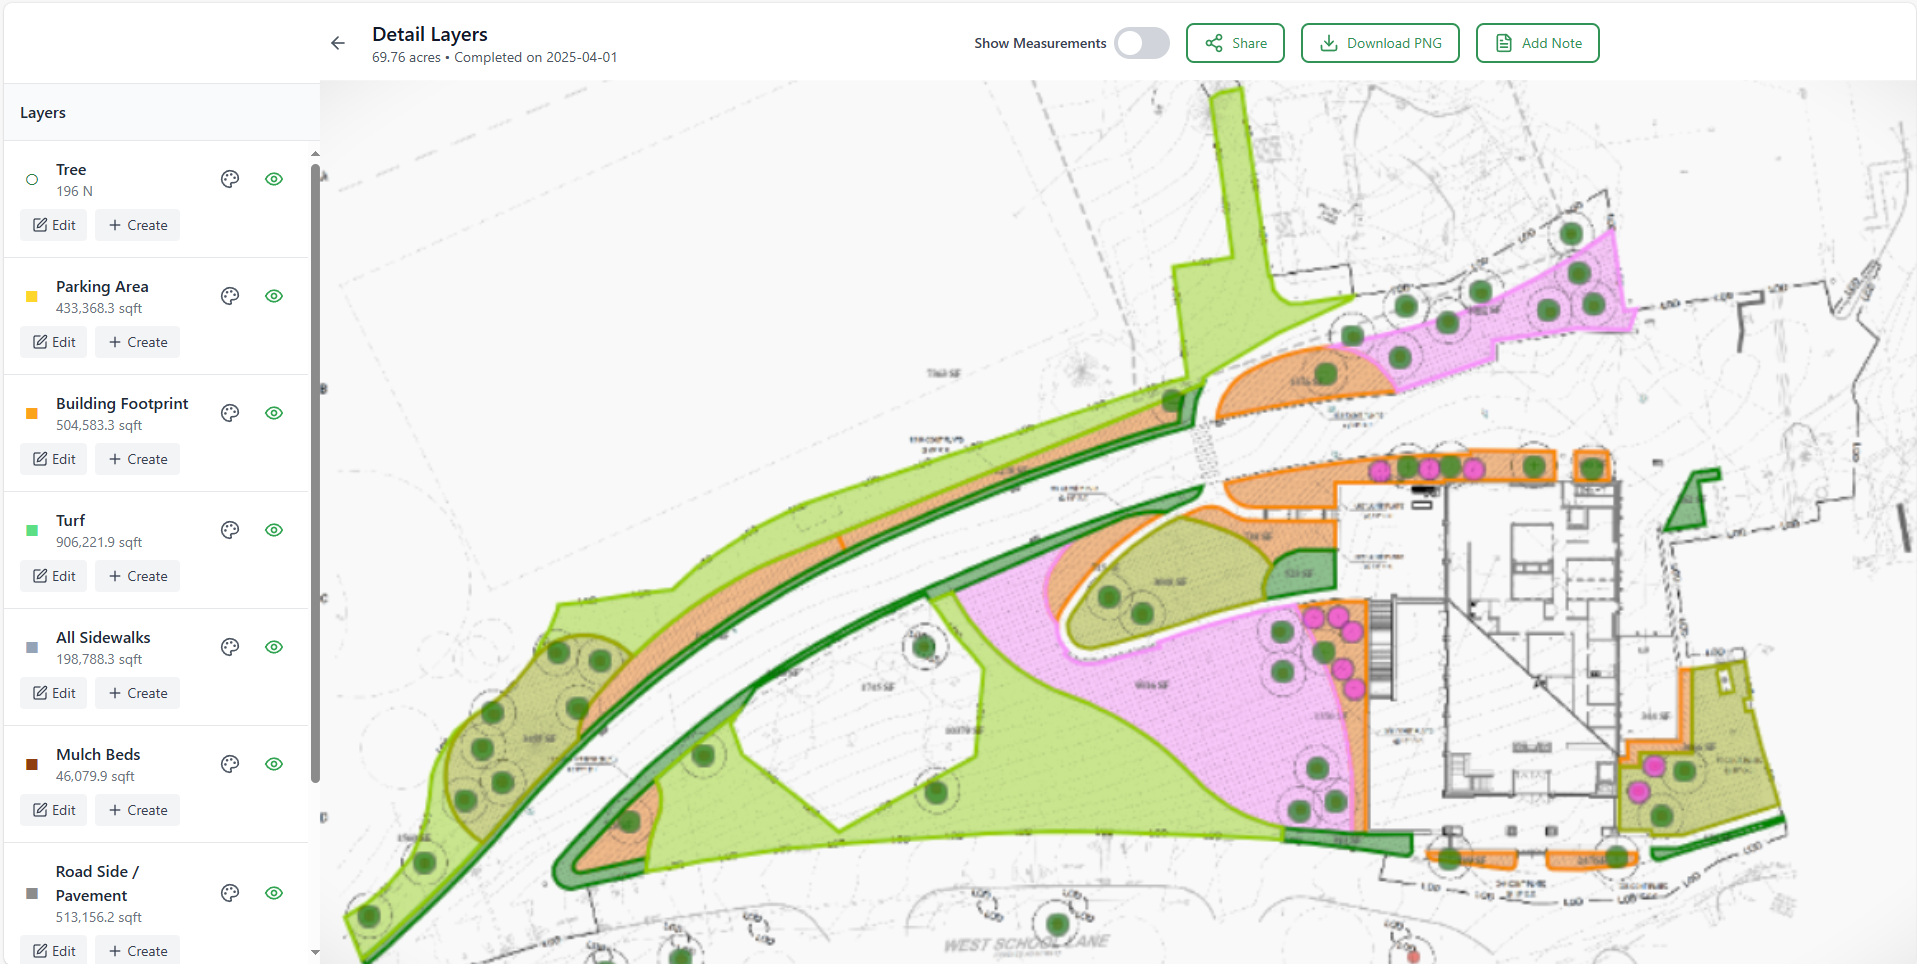Download the map as PNG
This screenshot has width=1917, height=964.
[1380, 43]
